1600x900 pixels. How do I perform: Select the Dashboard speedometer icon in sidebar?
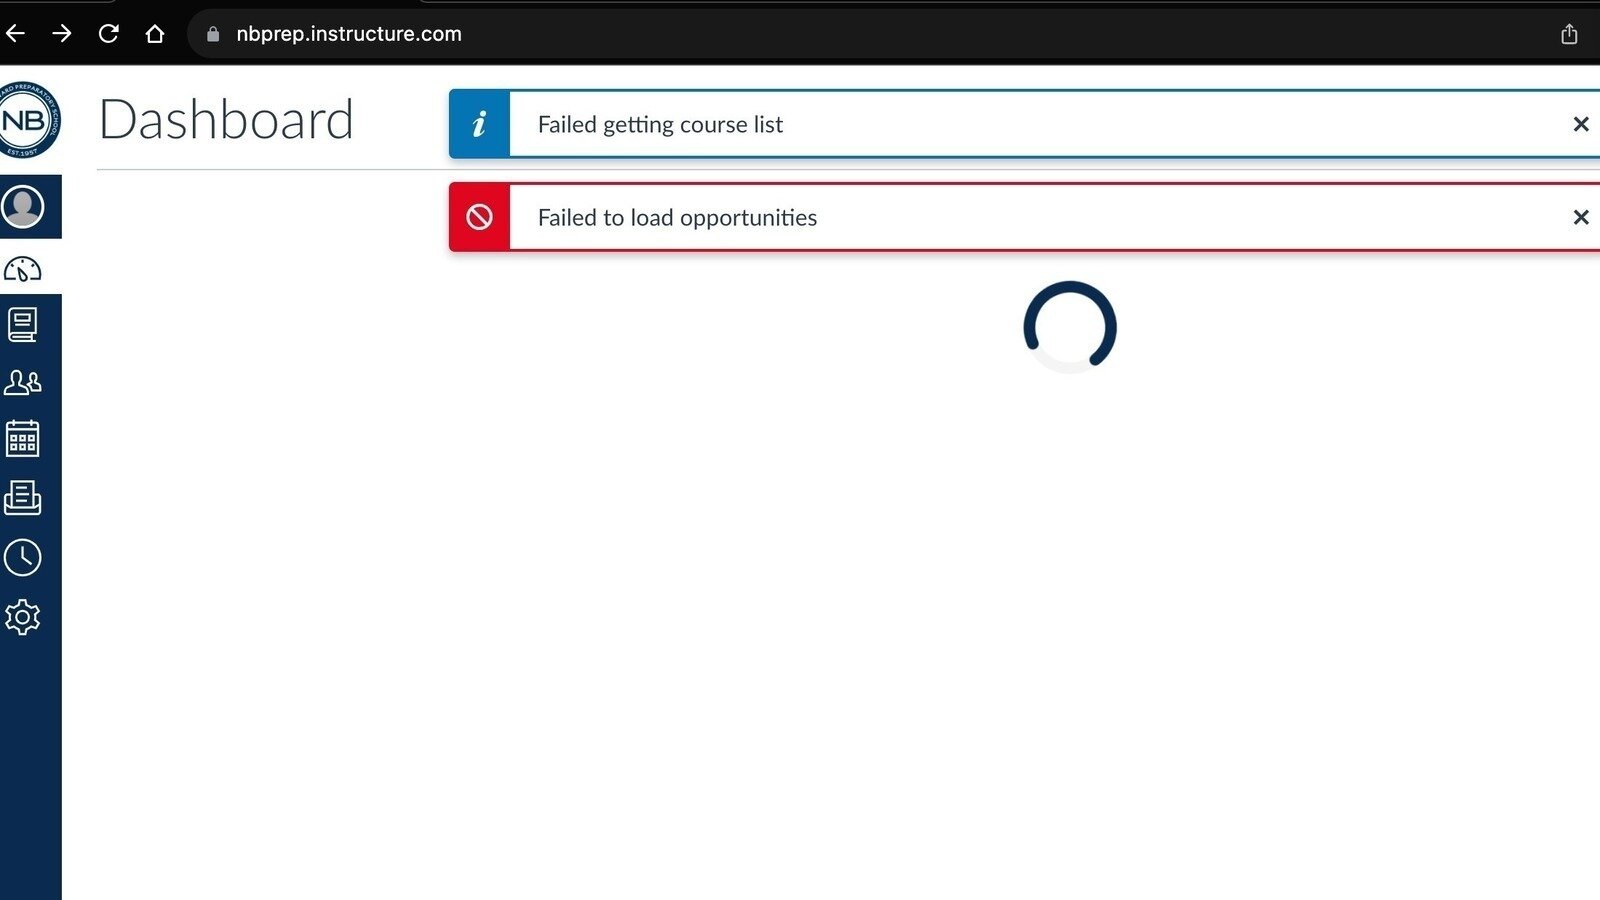point(23,269)
